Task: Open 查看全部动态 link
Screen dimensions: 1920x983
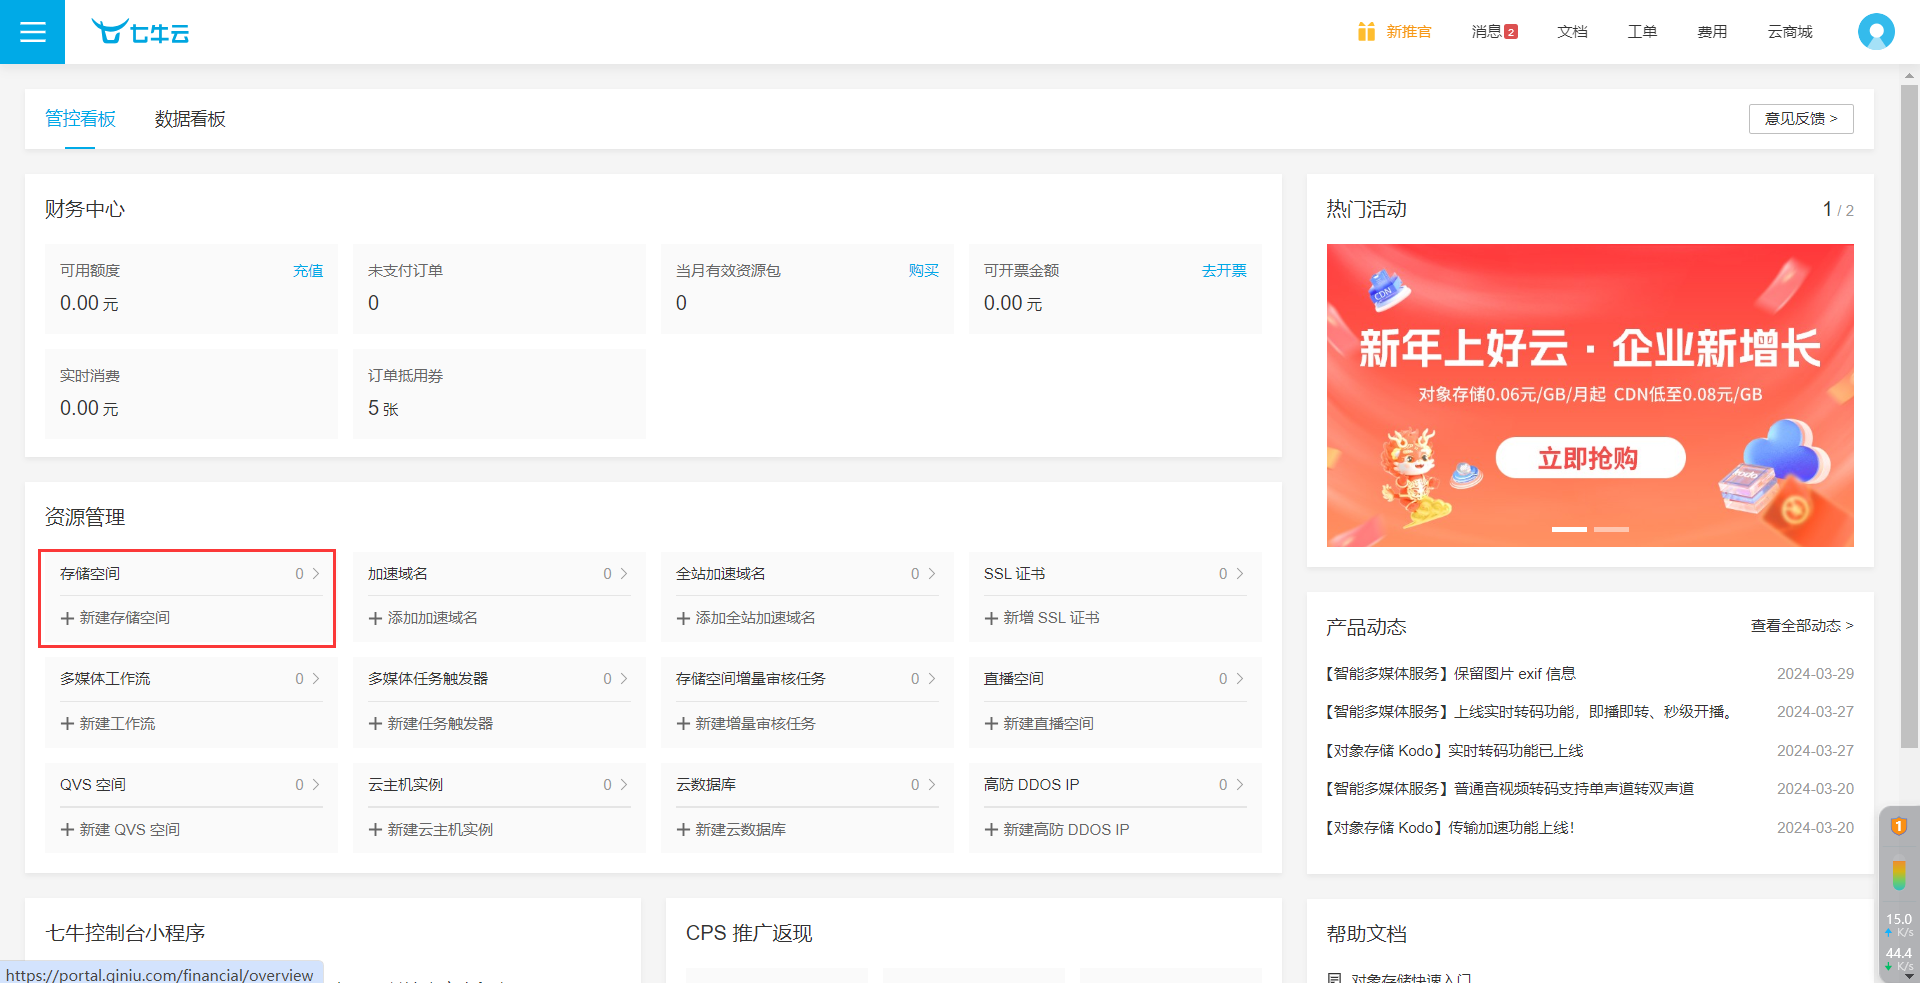Action: pyautogui.click(x=1802, y=625)
